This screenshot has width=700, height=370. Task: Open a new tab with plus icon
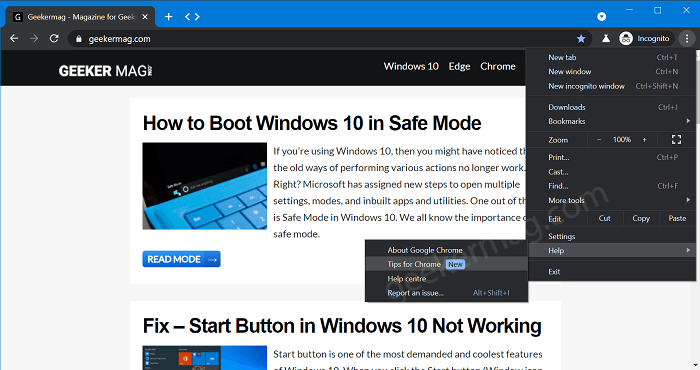pos(168,17)
